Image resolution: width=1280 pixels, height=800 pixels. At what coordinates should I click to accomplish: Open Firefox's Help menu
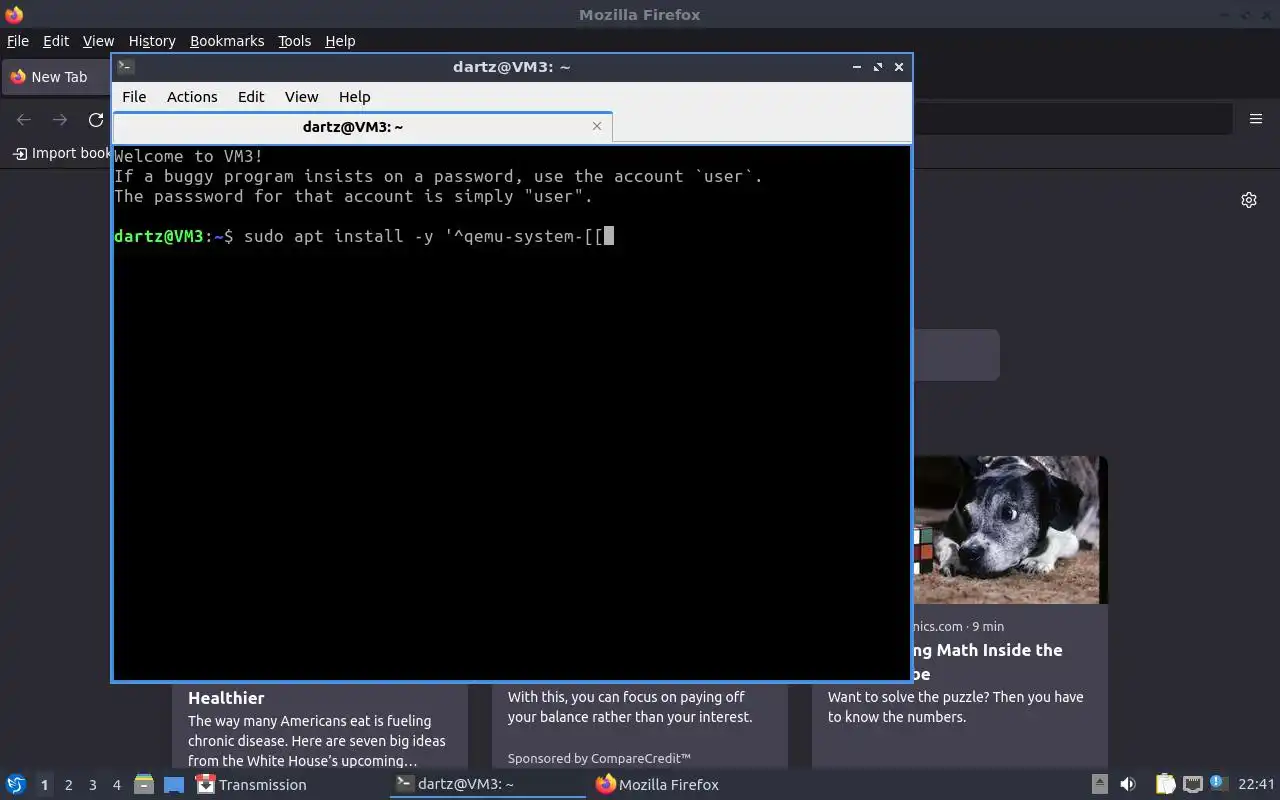click(340, 41)
